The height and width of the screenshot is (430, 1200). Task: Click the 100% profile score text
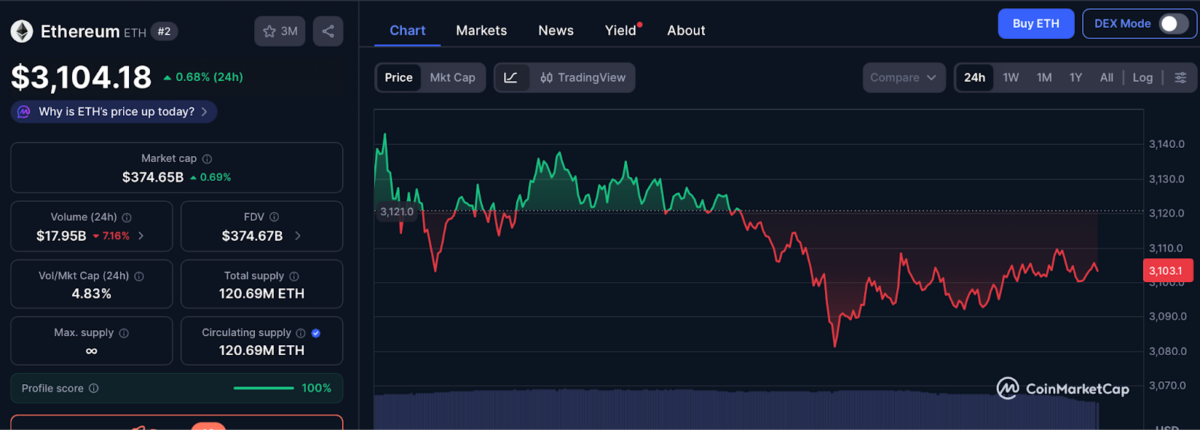[x=316, y=388]
